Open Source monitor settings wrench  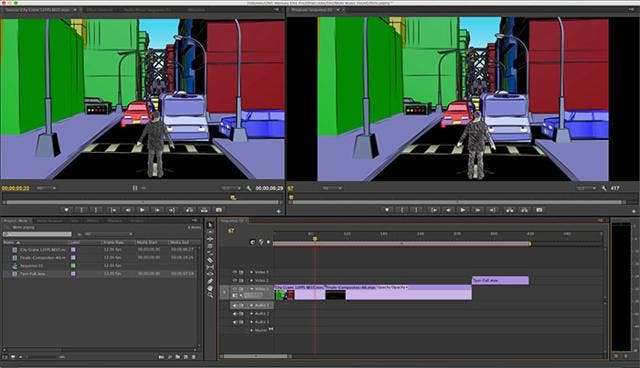coord(249,188)
